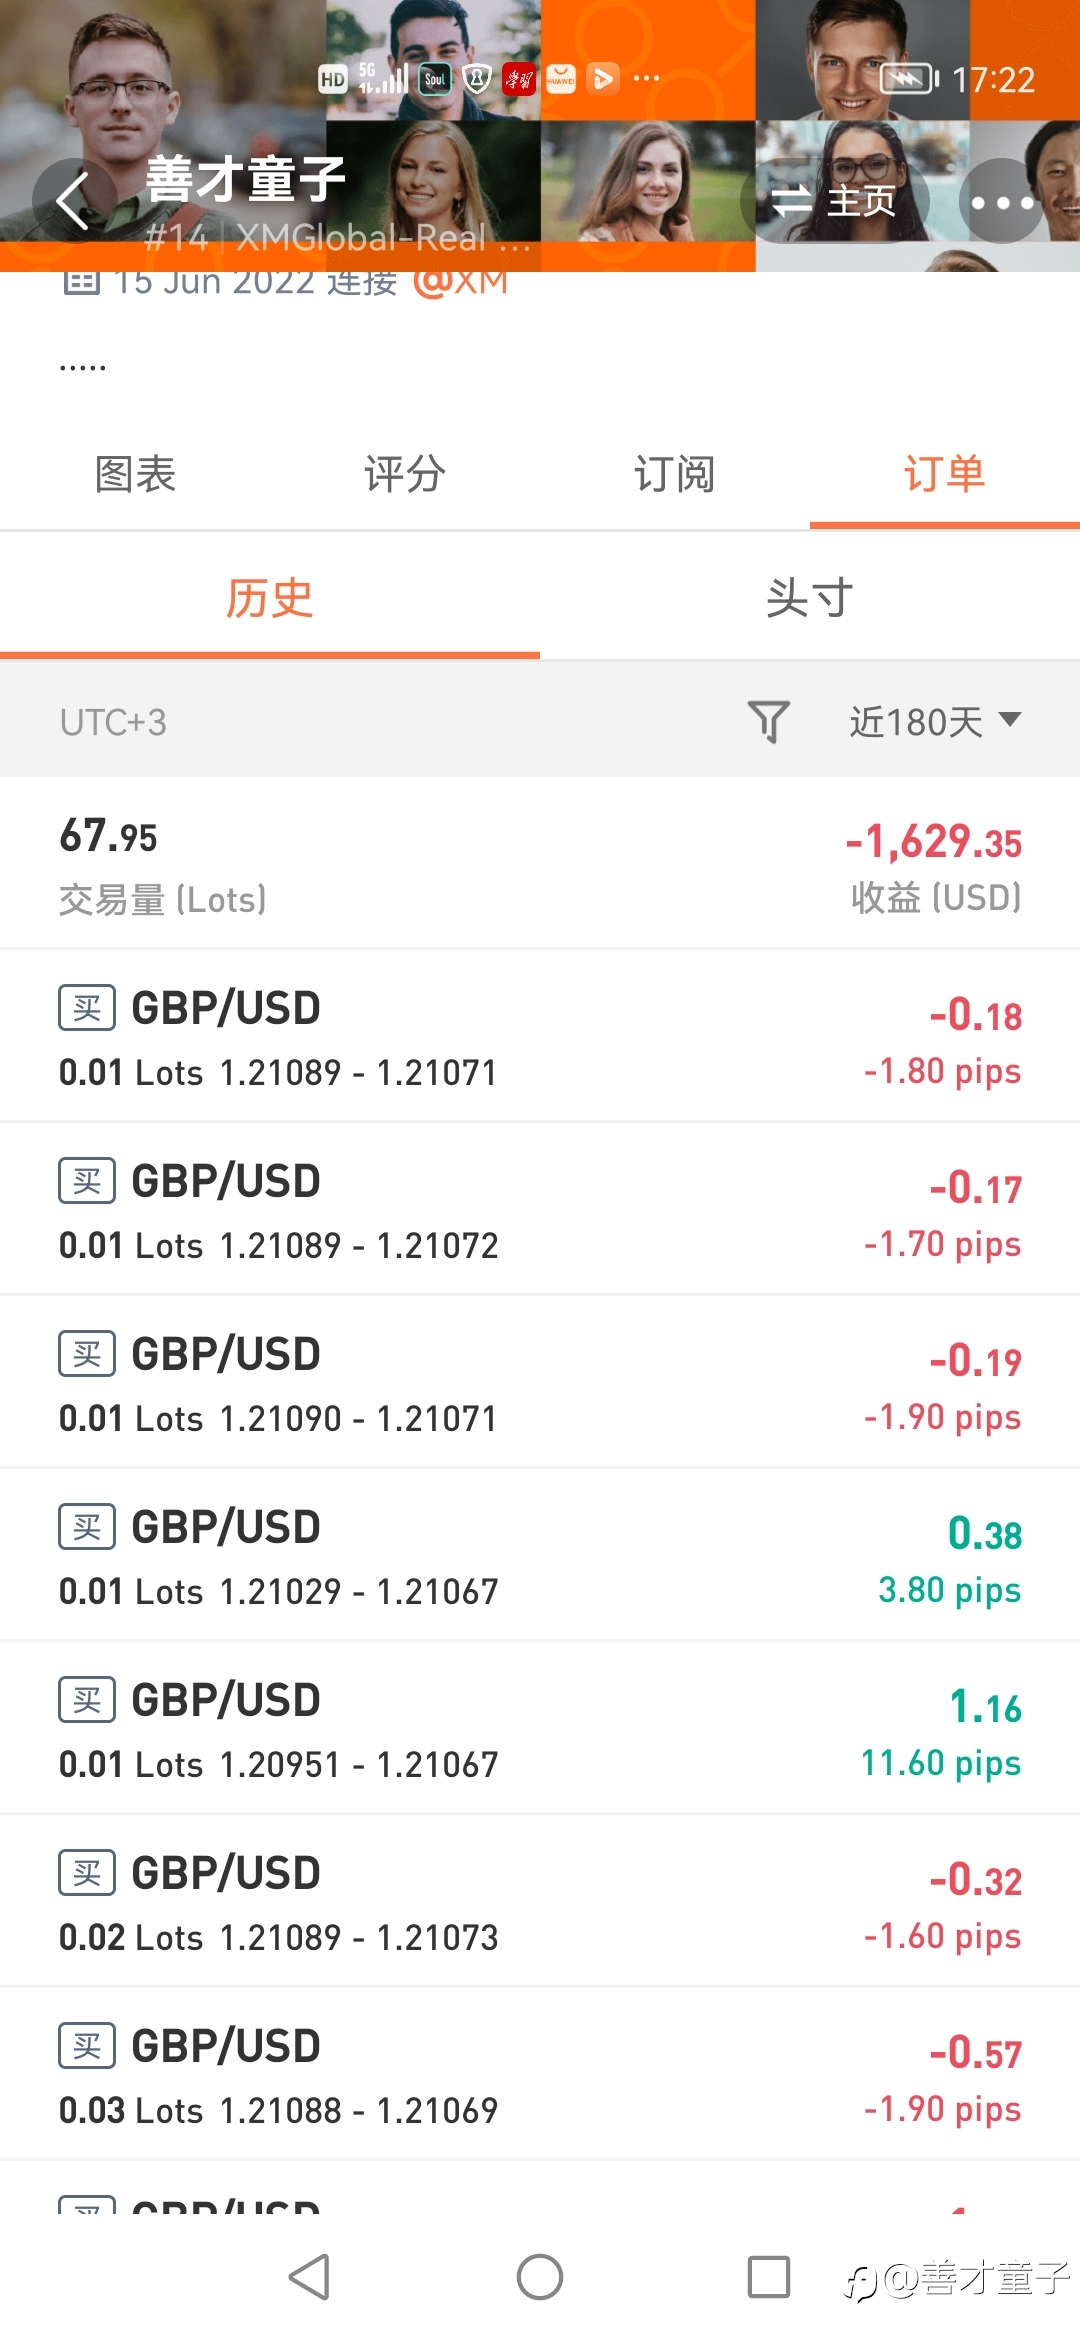
Task: Open the 评分 rating tab
Action: point(405,474)
